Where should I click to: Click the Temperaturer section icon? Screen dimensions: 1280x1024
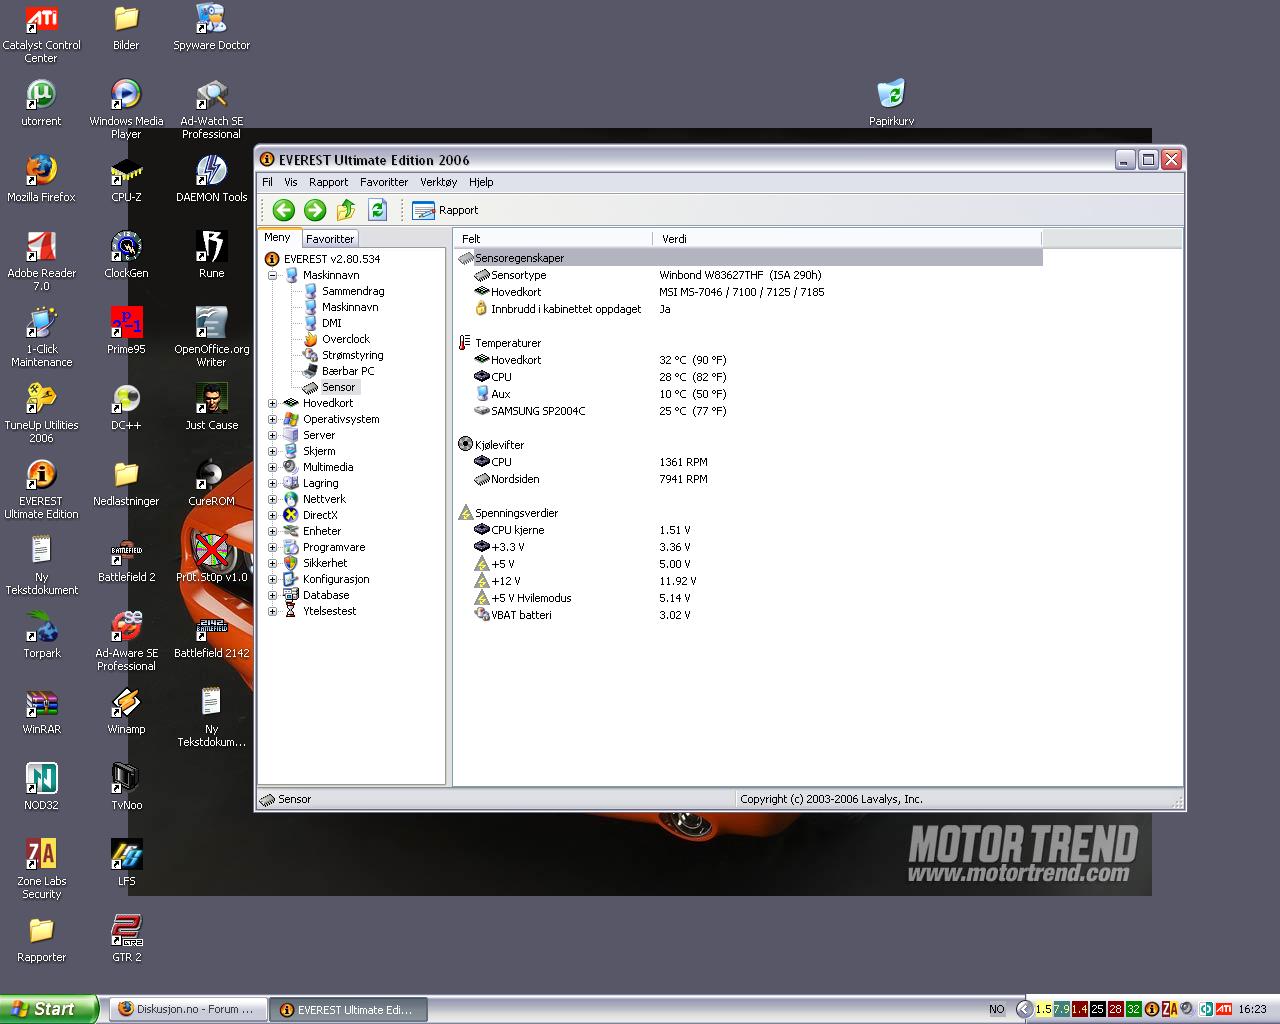click(465, 343)
